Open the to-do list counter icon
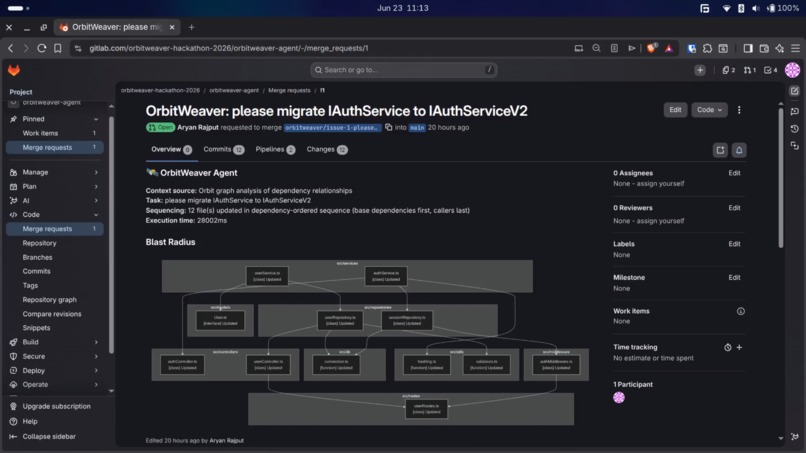Viewport: 806px width, 453px height. (x=771, y=70)
